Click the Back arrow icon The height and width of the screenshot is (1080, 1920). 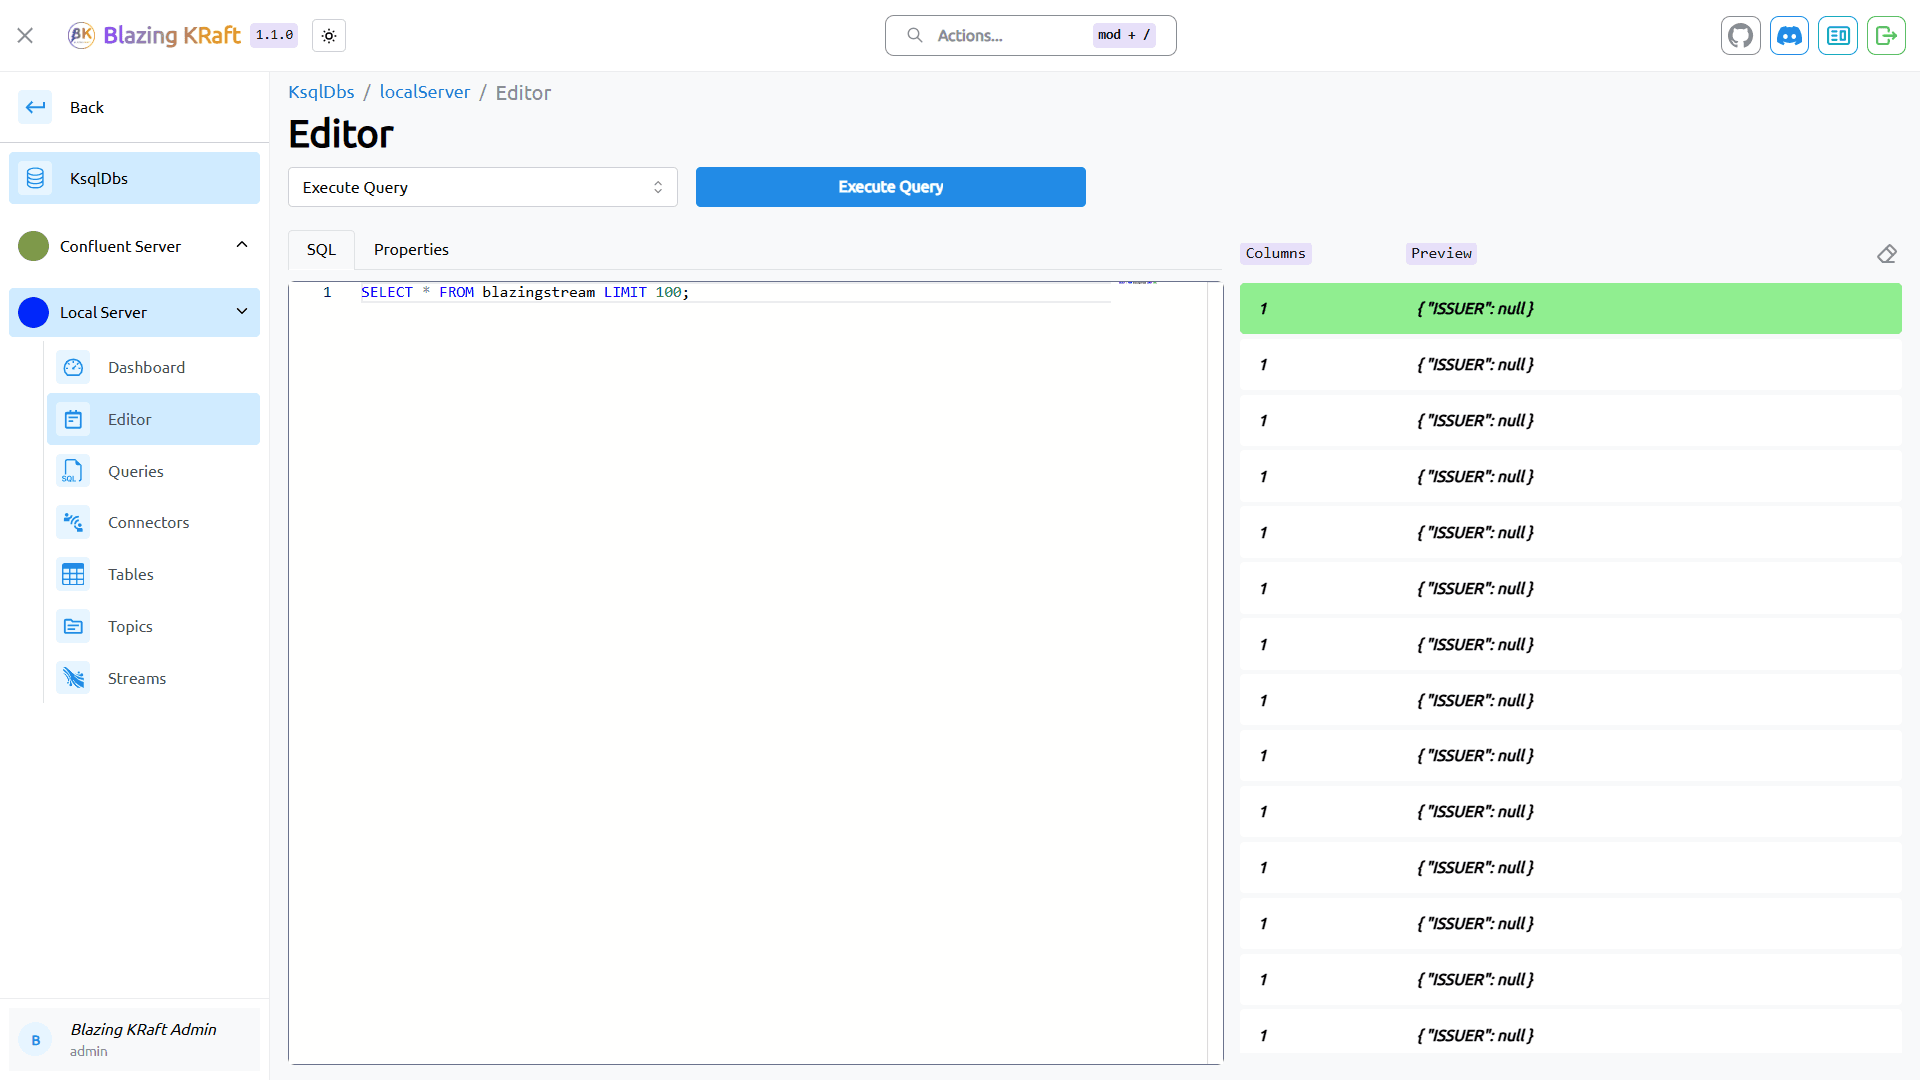click(35, 107)
